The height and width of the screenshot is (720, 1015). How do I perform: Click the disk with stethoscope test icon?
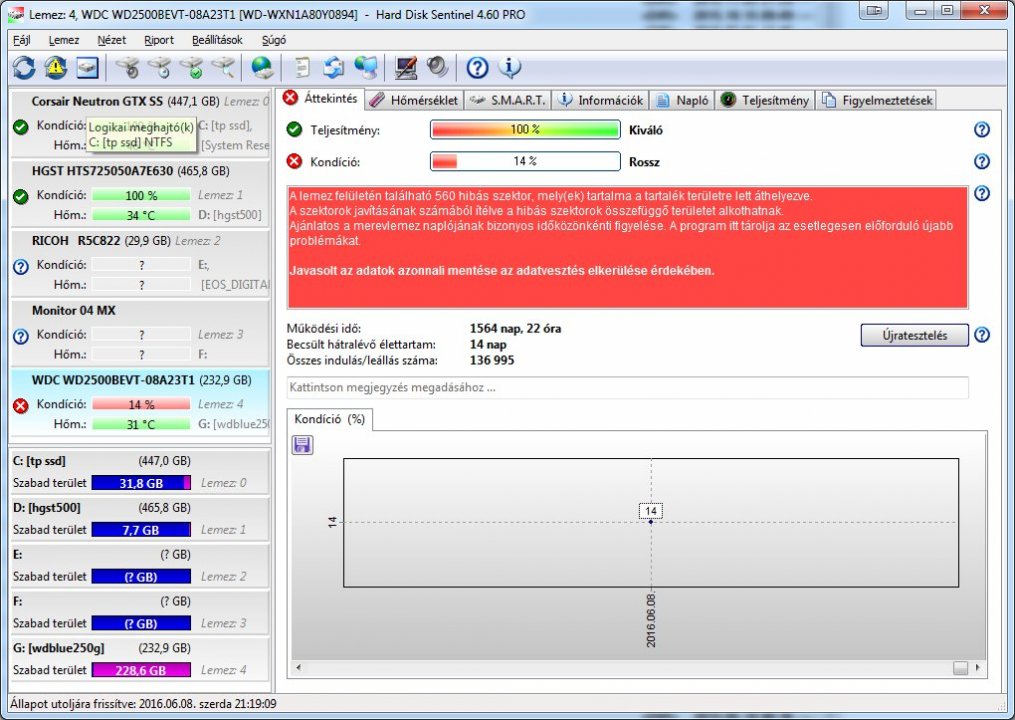click(x=128, y=67)
